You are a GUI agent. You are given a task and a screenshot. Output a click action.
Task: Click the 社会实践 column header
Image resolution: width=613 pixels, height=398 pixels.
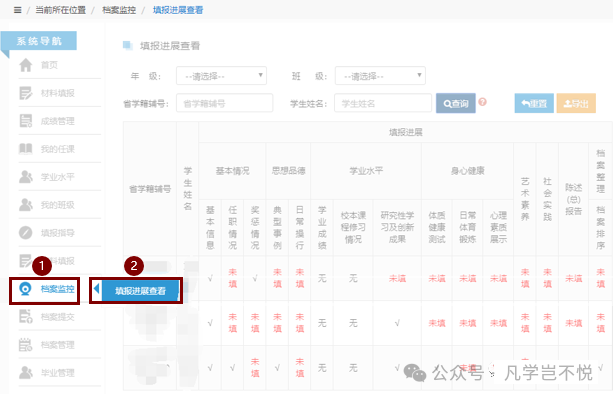547,199
